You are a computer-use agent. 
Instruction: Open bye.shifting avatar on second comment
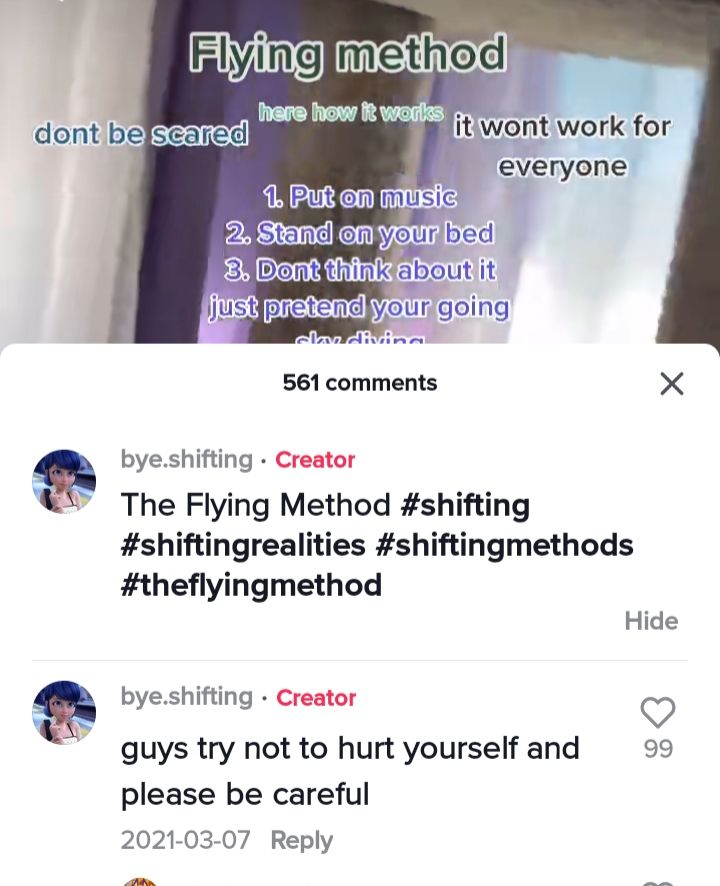click(64, 713)
